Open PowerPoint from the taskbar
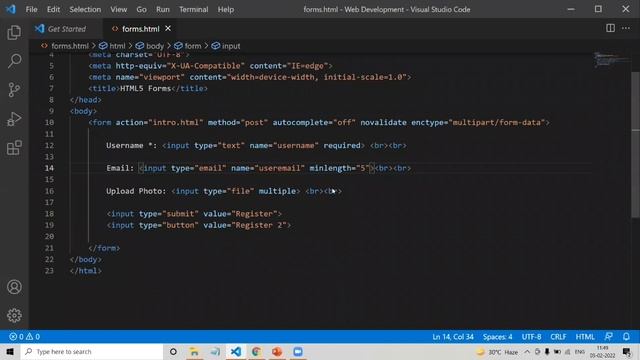Image resolution: width=640 pixels, height=360 pixels. [x=277, y=351]
